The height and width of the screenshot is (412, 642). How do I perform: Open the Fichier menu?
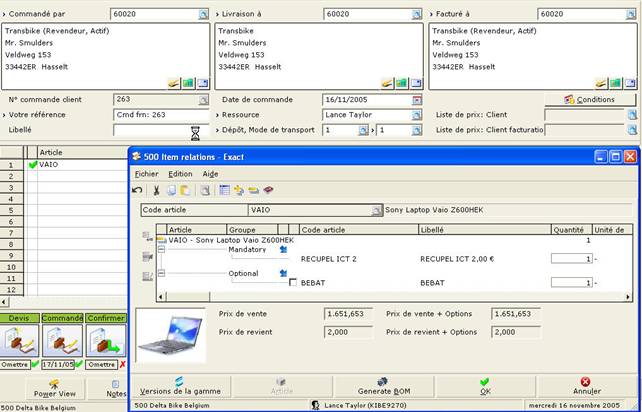tap(146, 174)
